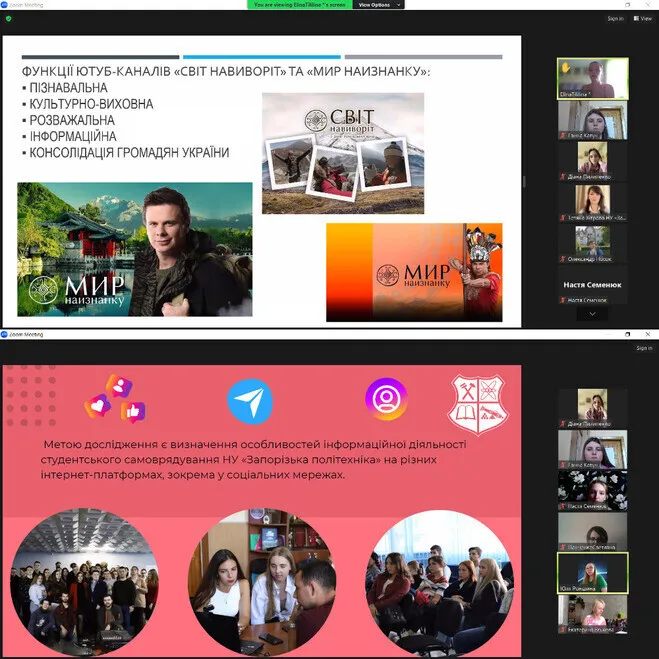Select Олександр's video tile

593,244
